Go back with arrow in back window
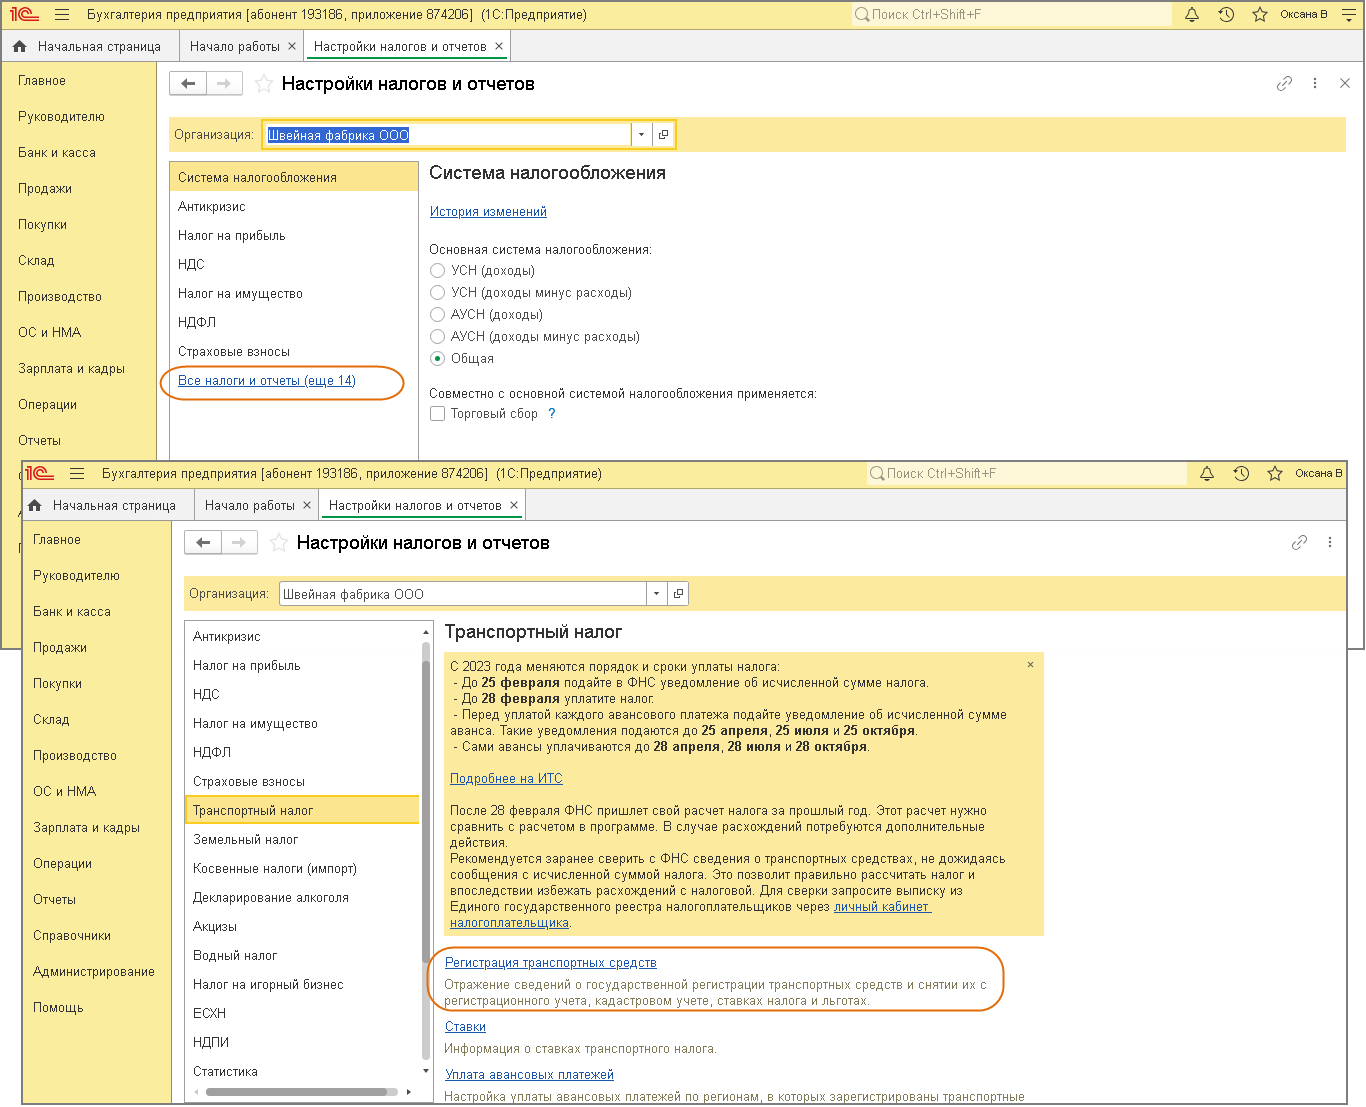This screenshot has height=1107, width=1366. point(188,84)
